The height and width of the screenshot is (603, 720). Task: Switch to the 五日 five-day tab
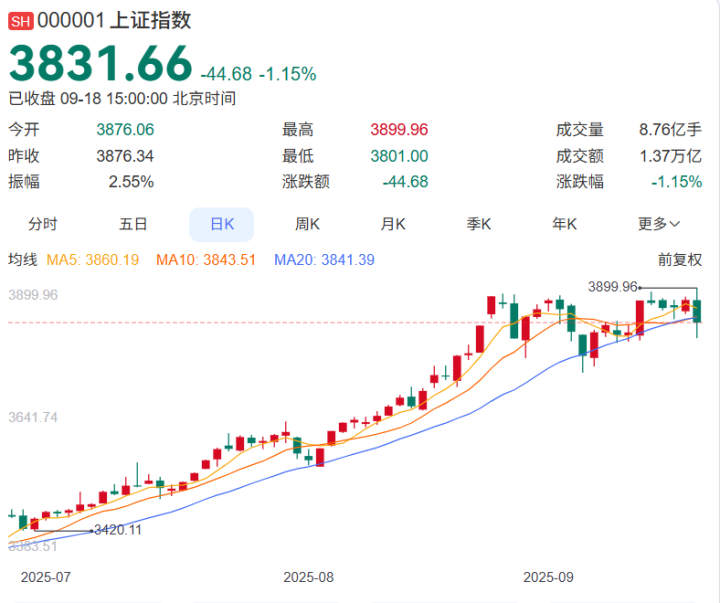(133, 224)
